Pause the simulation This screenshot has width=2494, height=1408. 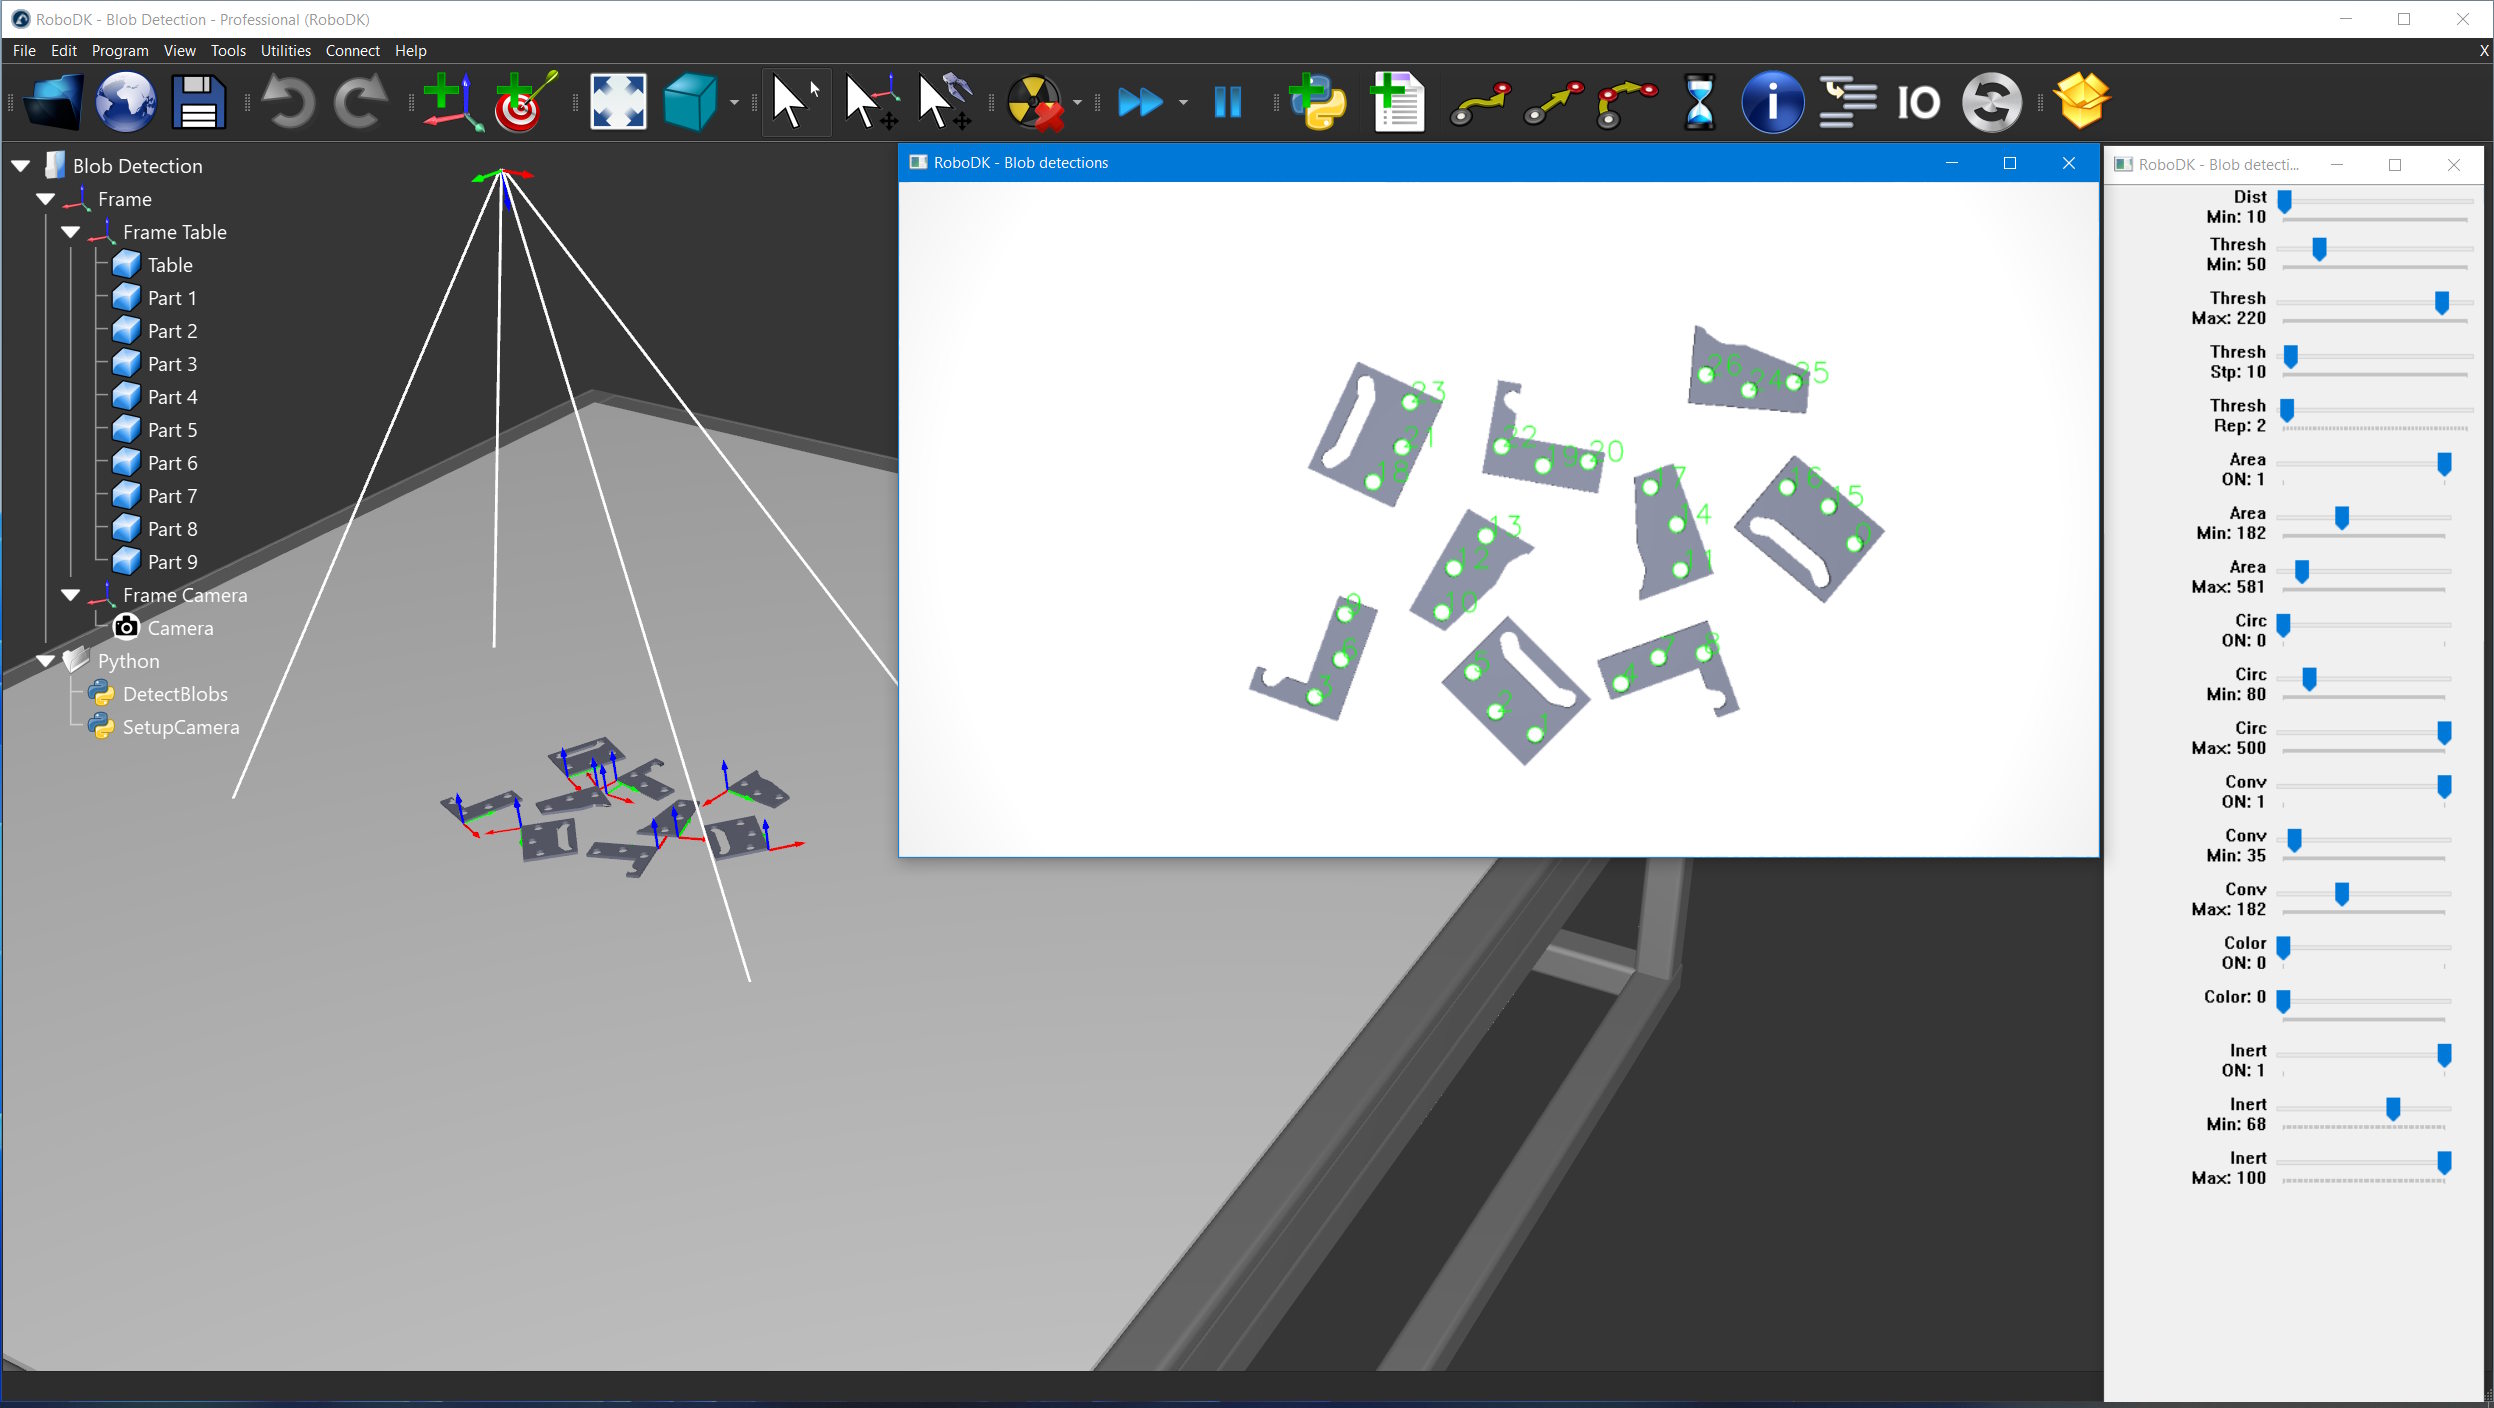point(1227,102)
